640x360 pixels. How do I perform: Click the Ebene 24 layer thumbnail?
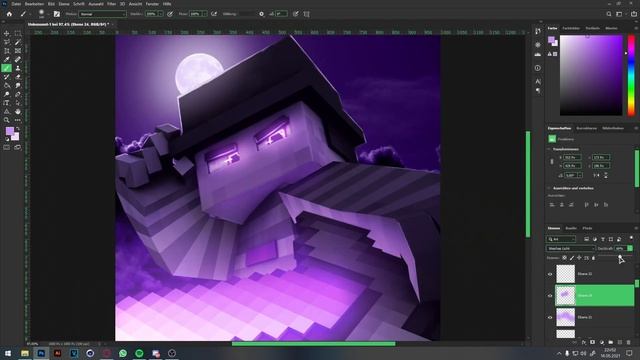[x=565, y=296]
